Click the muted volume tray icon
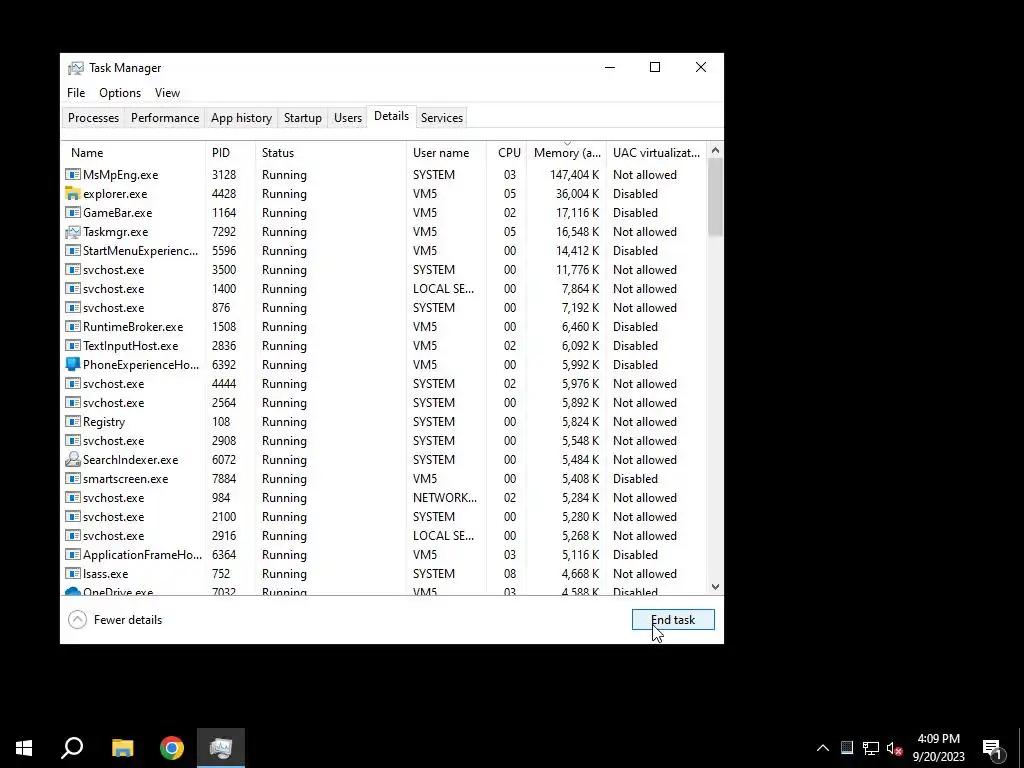This screenshot has height=768, width=1024. click(x=894, y=748)
